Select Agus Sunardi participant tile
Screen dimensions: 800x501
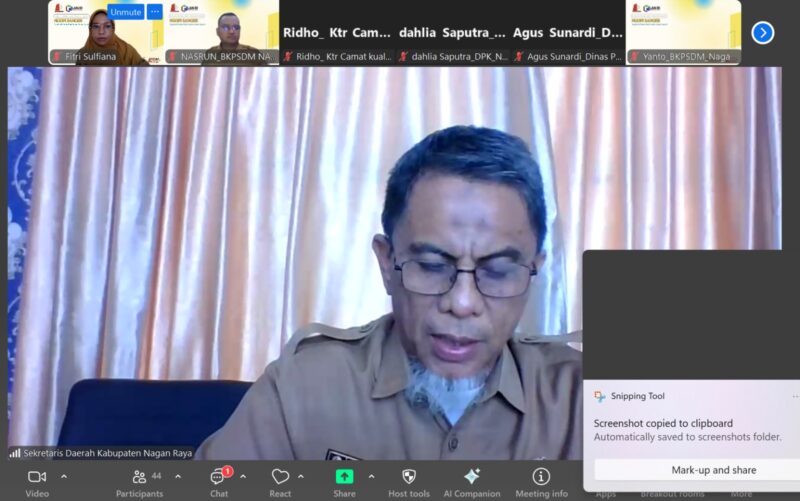click(568, 33)
